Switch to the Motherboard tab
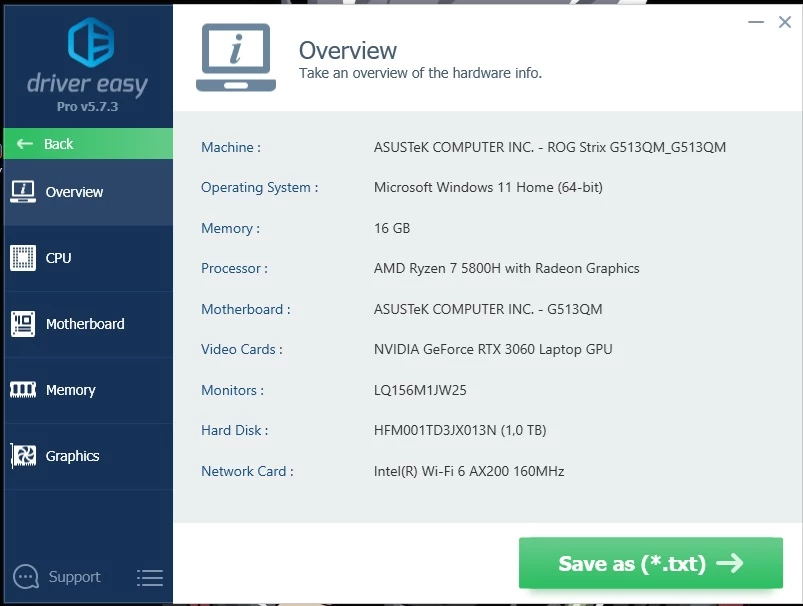The width and height of the screenshot is (803, 606). click(x=88, y=324)
